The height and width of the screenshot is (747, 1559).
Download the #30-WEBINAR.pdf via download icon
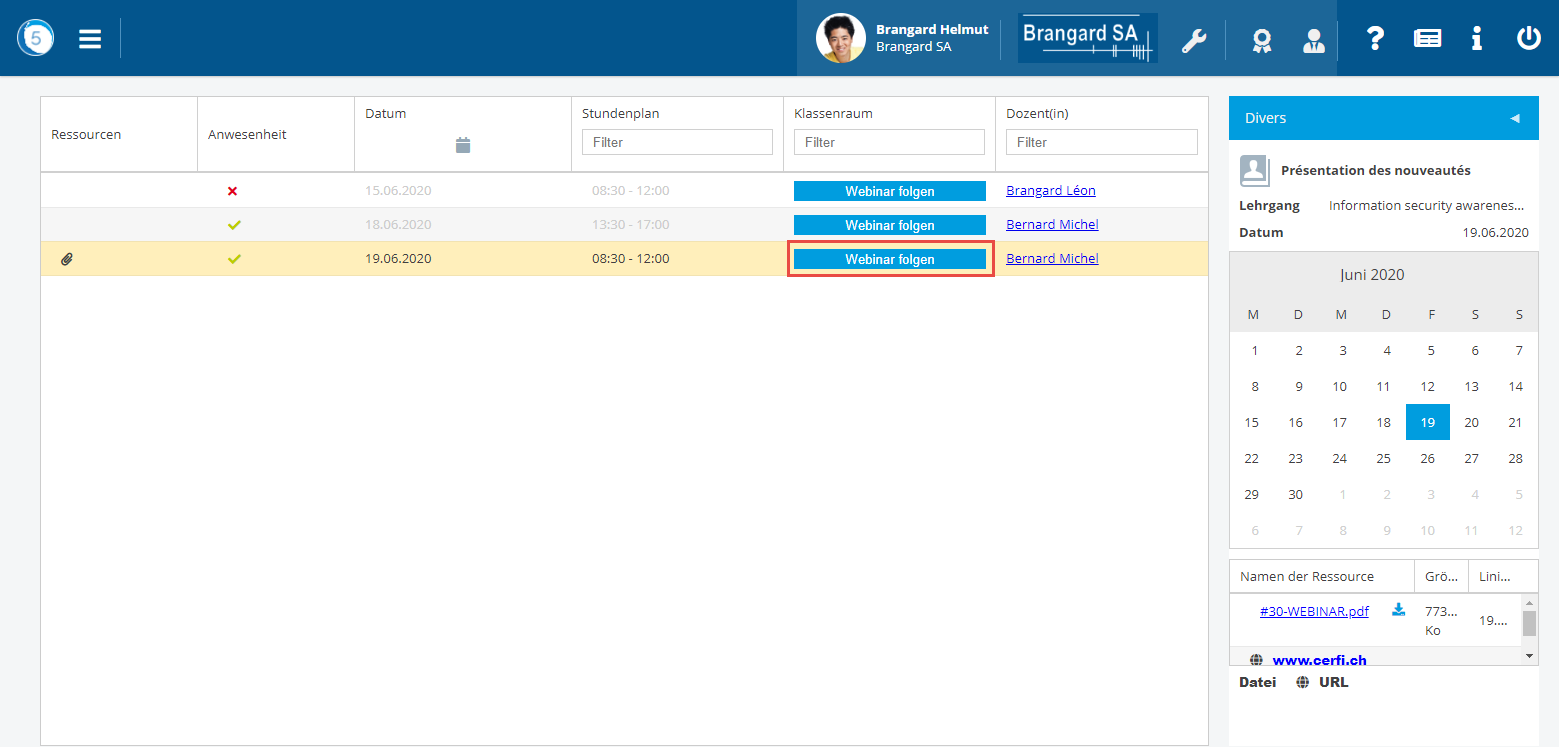click(1398, 610)
